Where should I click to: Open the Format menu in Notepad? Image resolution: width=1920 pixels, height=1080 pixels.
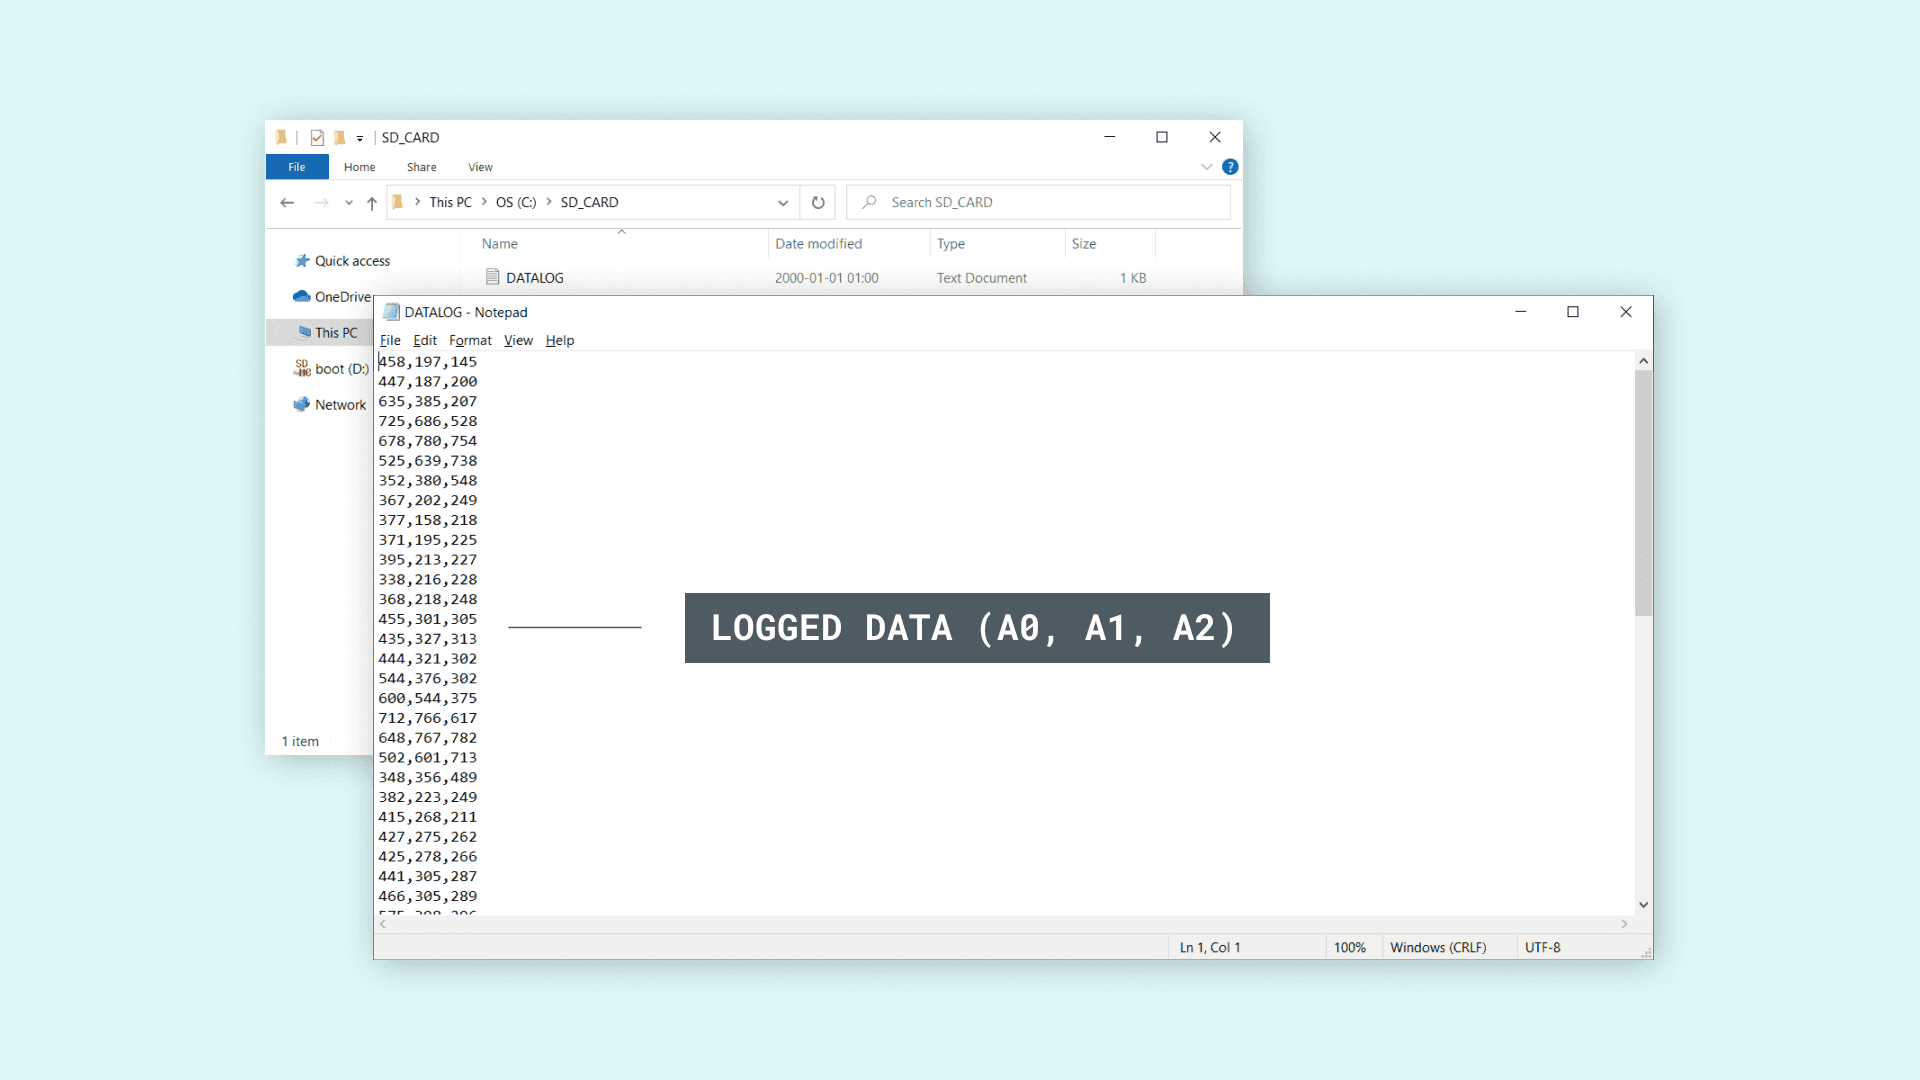[470, 341]
